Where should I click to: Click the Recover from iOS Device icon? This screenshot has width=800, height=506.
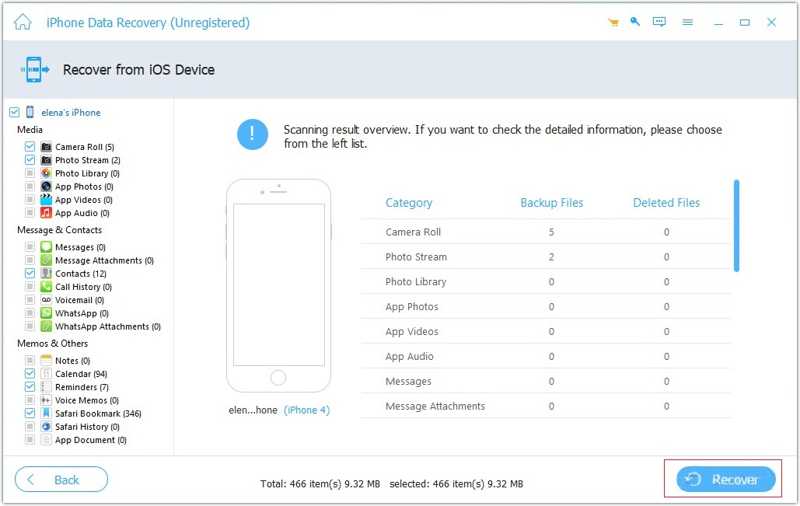tap(35, 69)
